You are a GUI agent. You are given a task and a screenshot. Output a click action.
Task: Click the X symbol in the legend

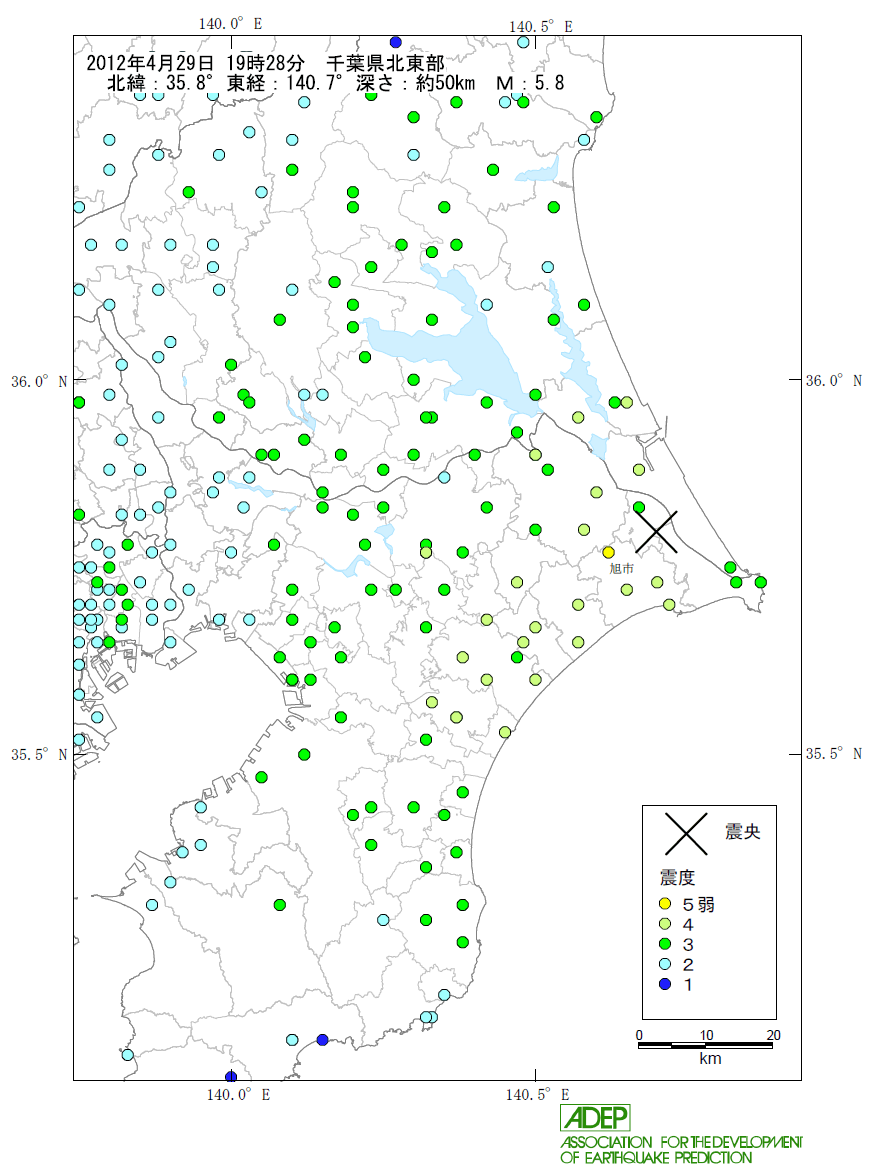point(686,833)
